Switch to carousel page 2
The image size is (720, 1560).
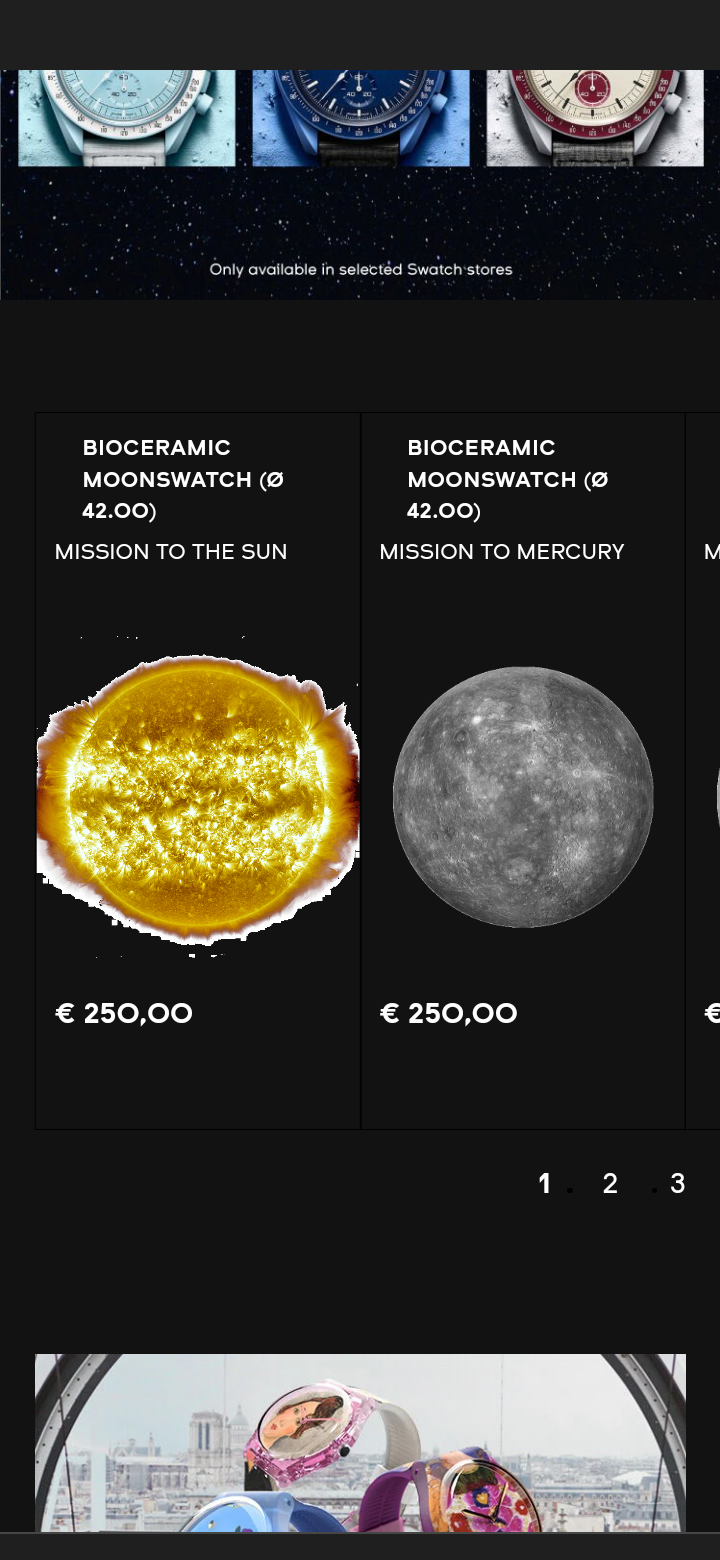610,1184
